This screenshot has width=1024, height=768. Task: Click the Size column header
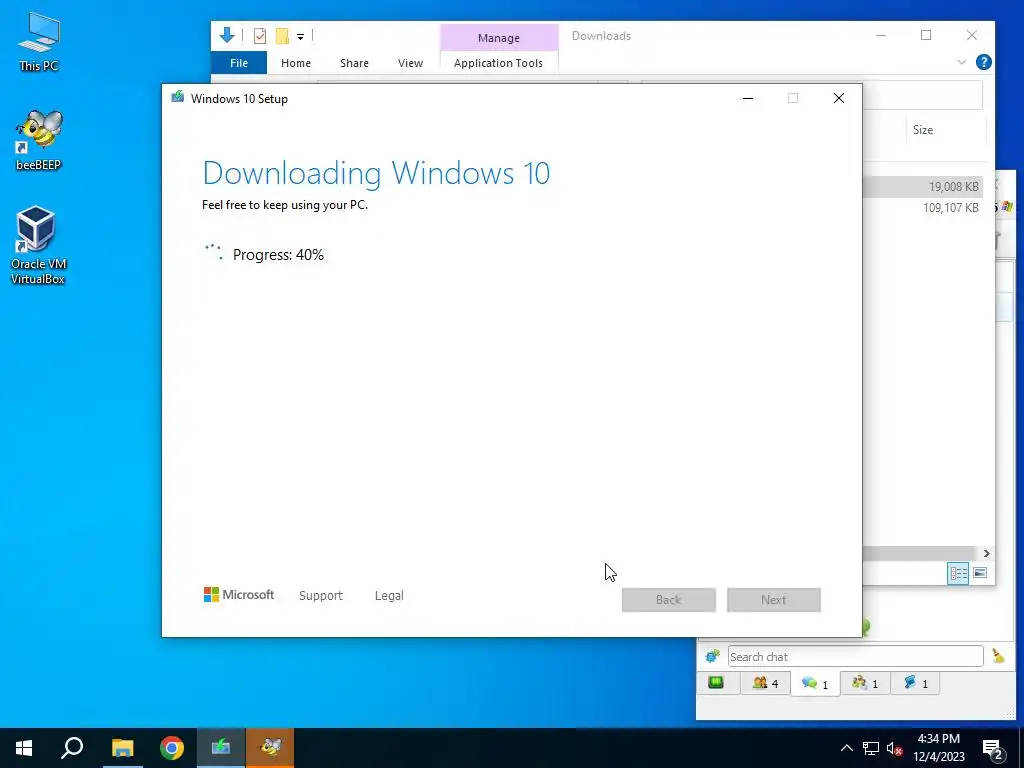pyautogui.click(x=923, y=130)
